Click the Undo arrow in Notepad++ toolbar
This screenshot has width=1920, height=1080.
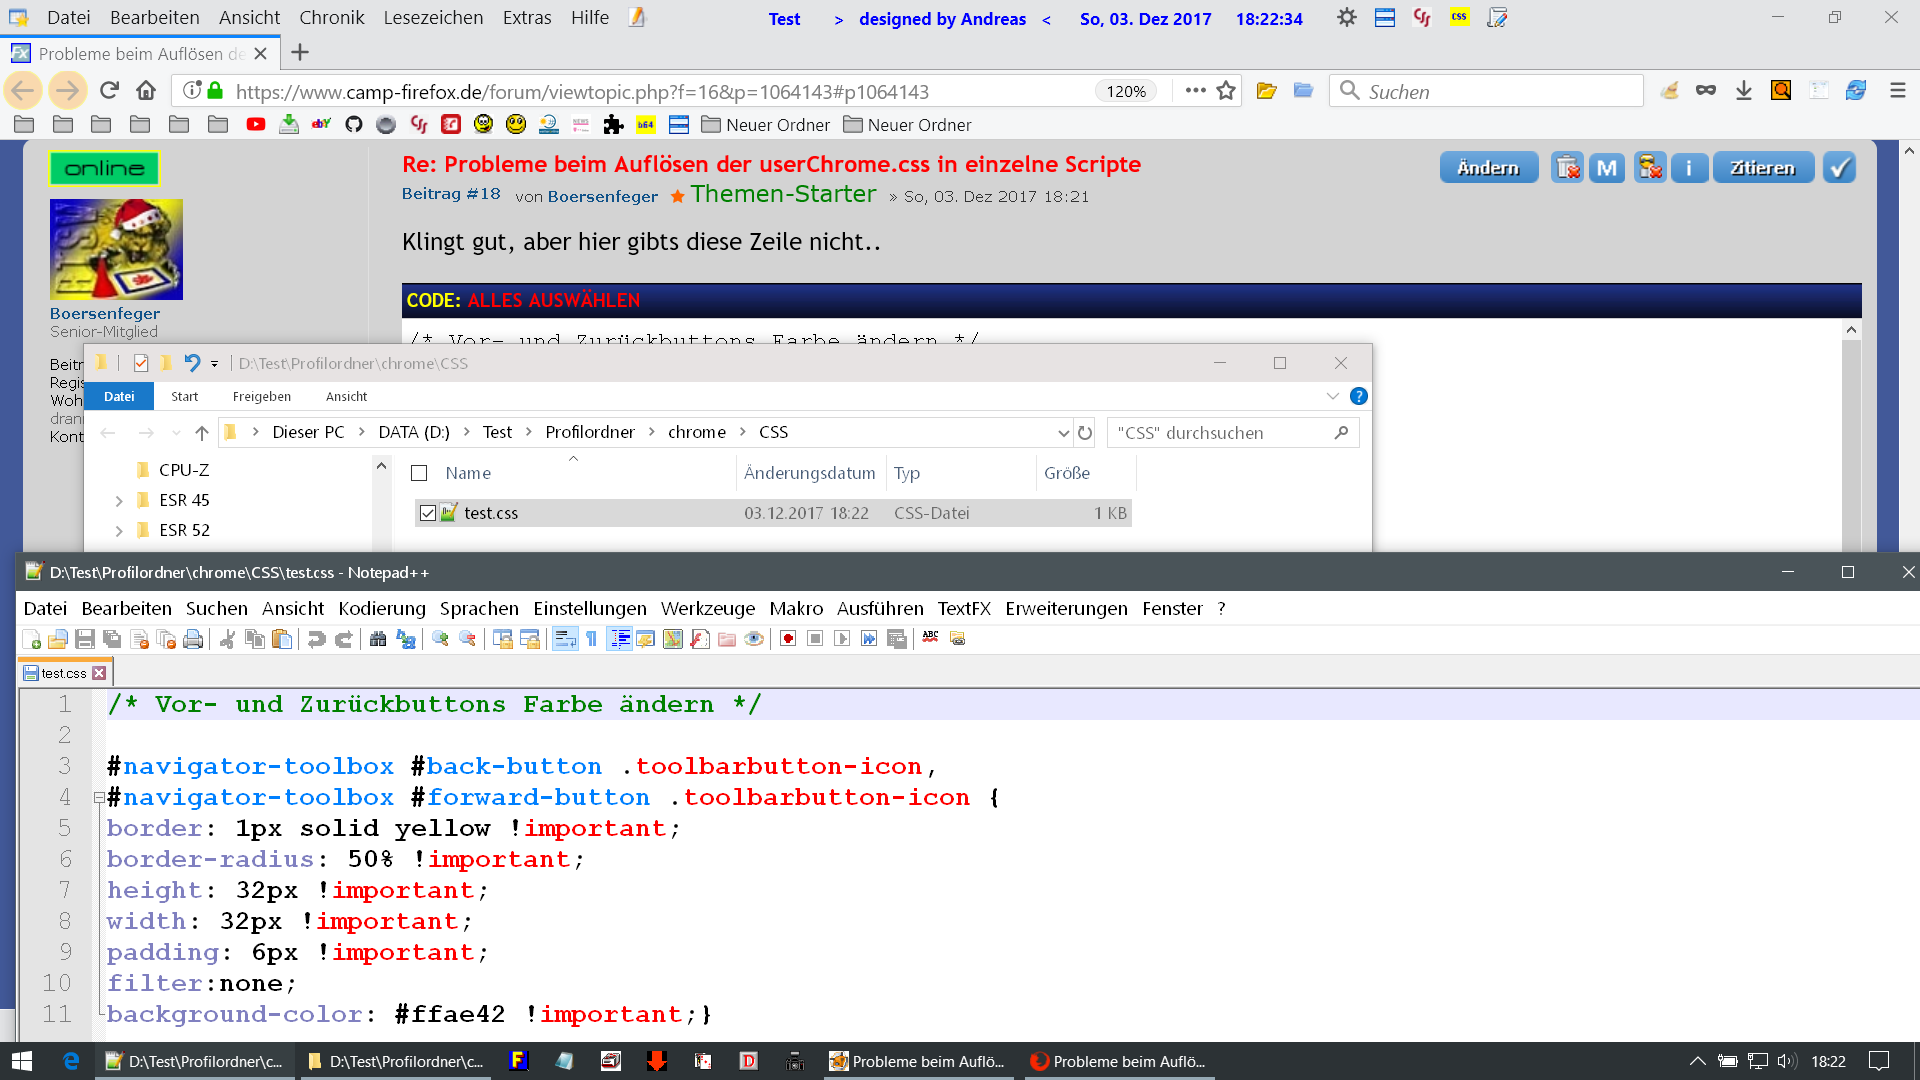(316, 639)
